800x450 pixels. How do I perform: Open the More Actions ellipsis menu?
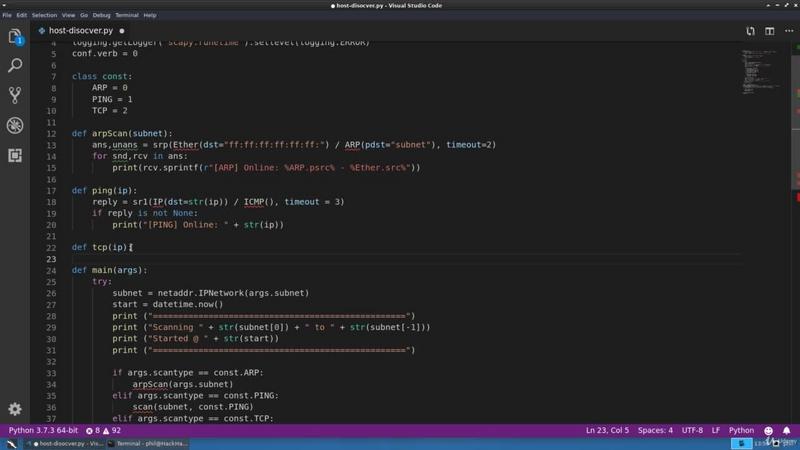tap(789, 31)
